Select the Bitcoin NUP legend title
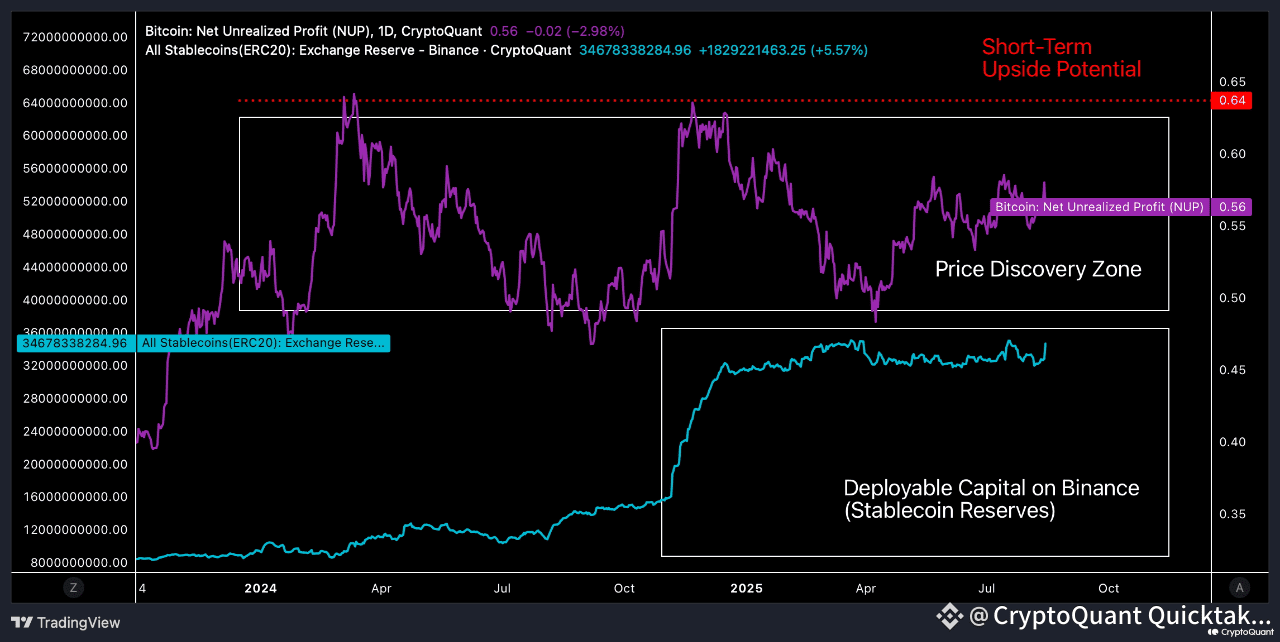1280x642 pixels. pyautogui.click(x=313, y=31)
